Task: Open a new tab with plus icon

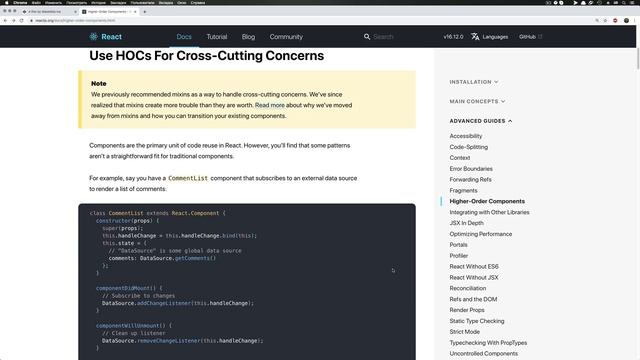Action: pos(144,12)
